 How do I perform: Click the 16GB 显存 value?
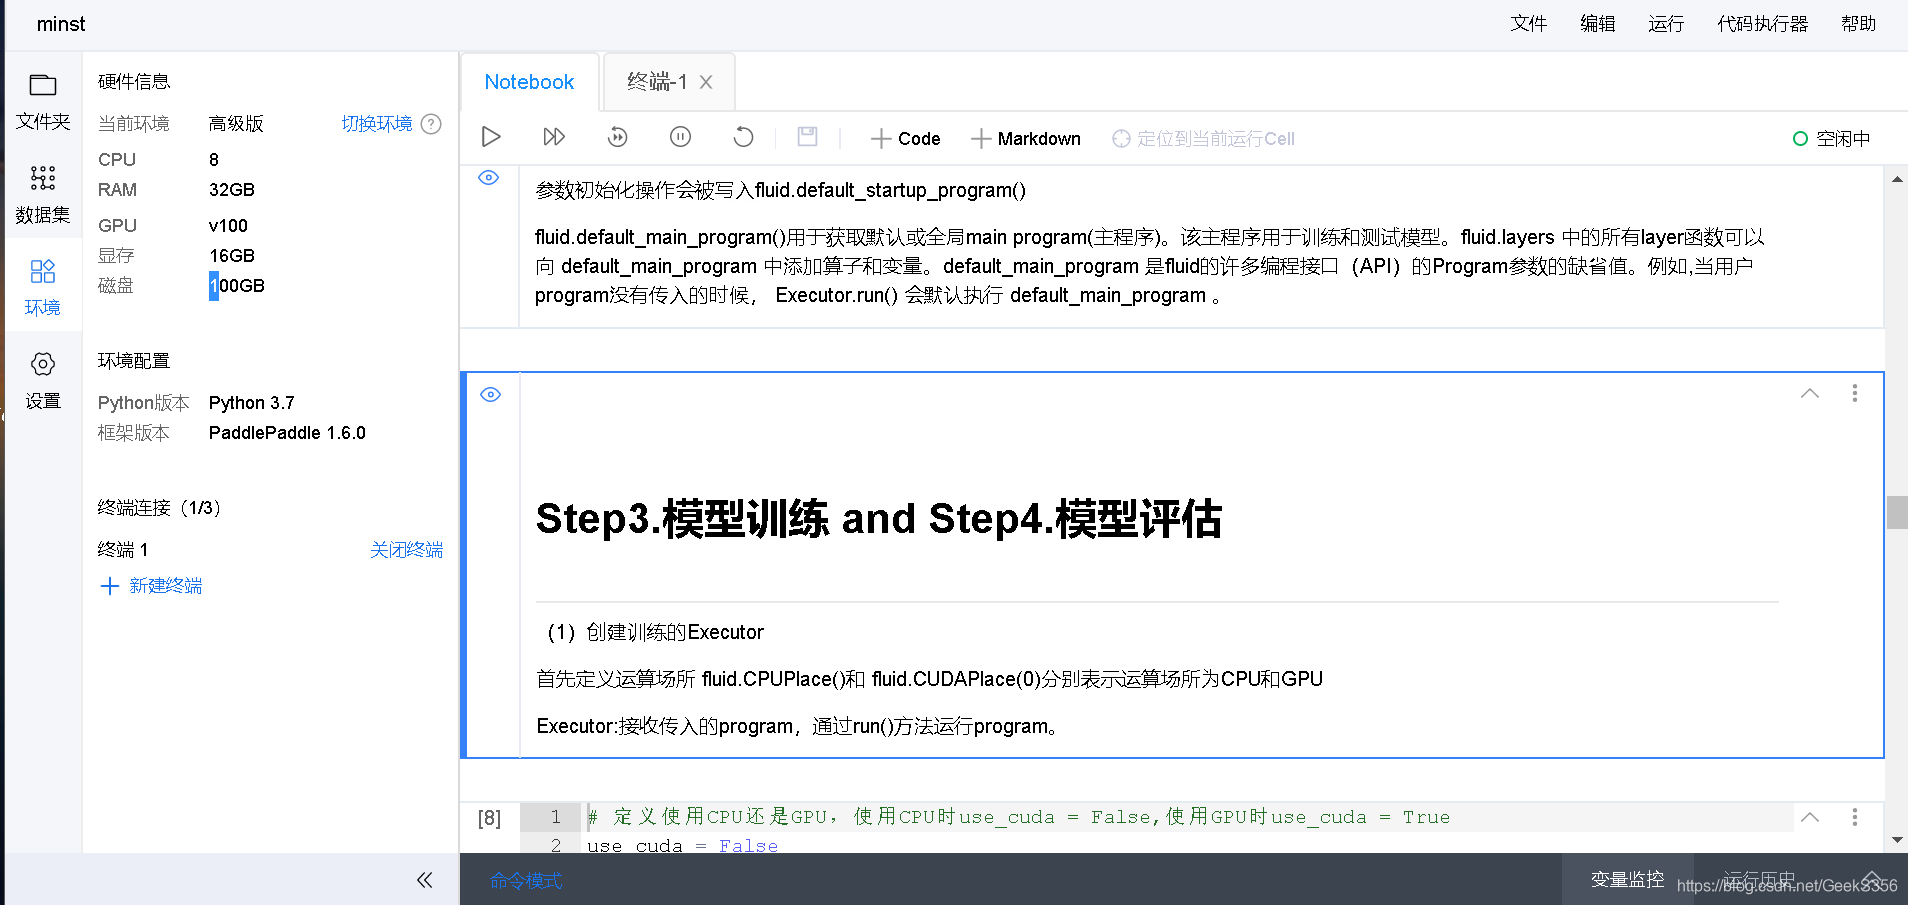[232, 256]
